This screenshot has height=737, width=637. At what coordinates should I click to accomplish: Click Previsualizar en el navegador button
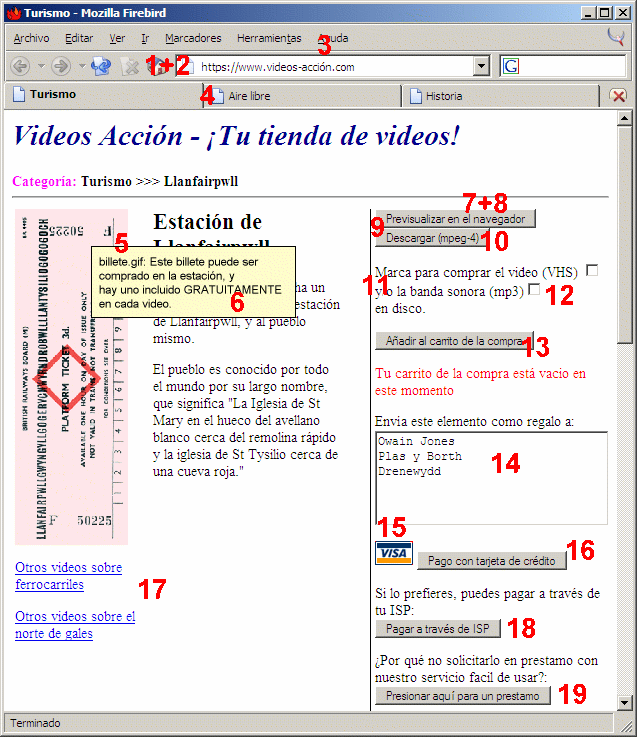pos(455,219)
